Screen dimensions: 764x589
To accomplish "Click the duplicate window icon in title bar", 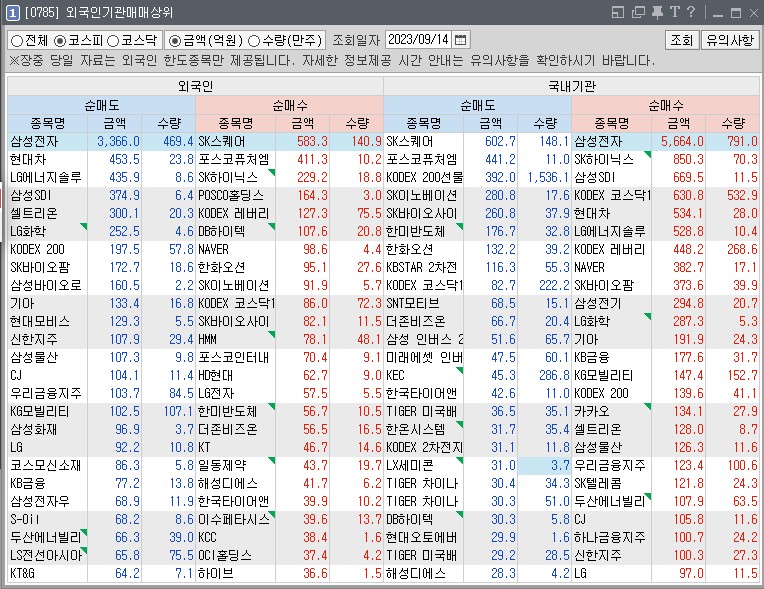I will [x=638, y=12].
